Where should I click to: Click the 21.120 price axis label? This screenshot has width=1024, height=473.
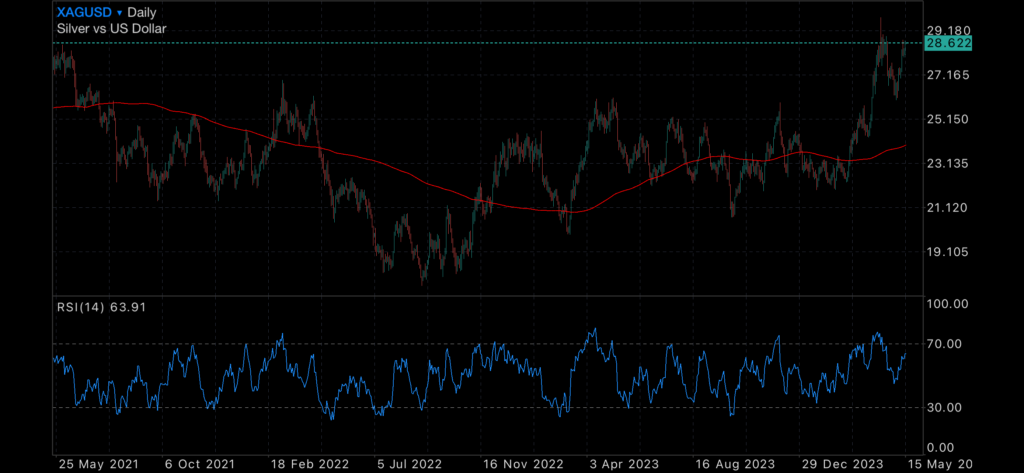click(948, 207)
